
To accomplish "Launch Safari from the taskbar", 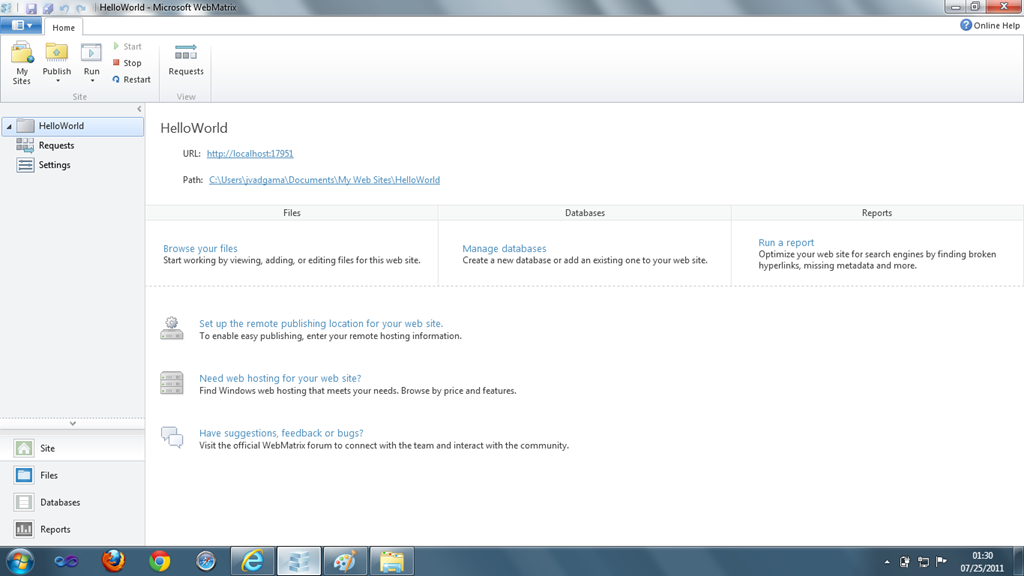I will 206,561.
